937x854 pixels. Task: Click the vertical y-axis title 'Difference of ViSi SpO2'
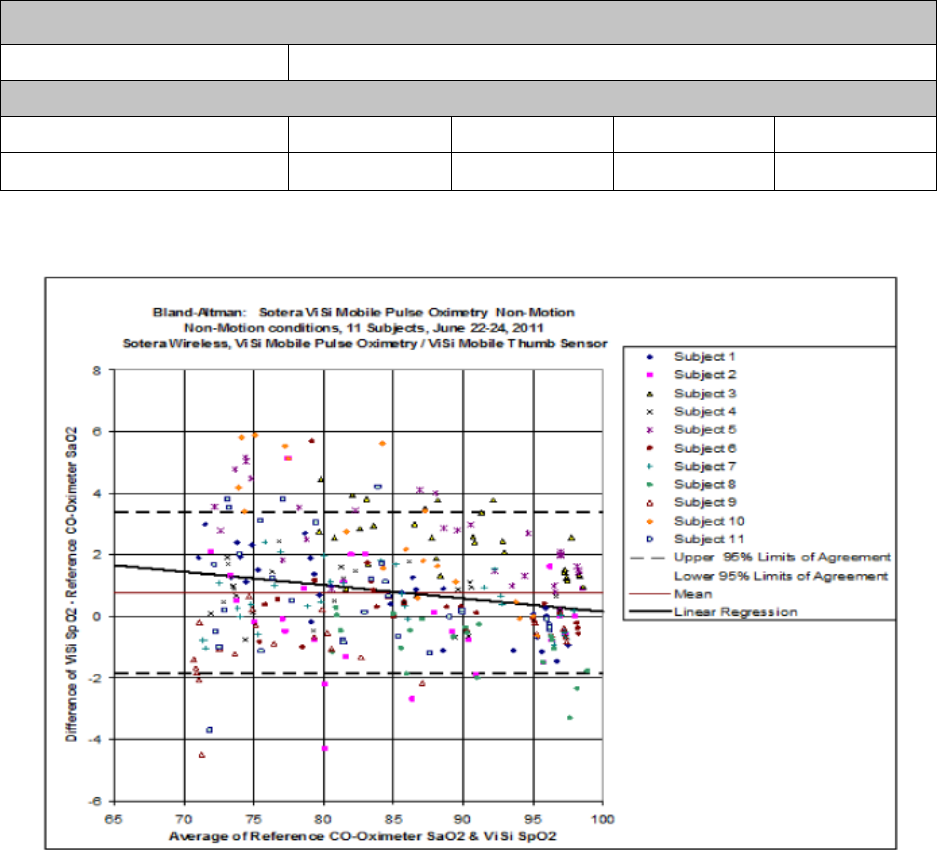point(71,584)
